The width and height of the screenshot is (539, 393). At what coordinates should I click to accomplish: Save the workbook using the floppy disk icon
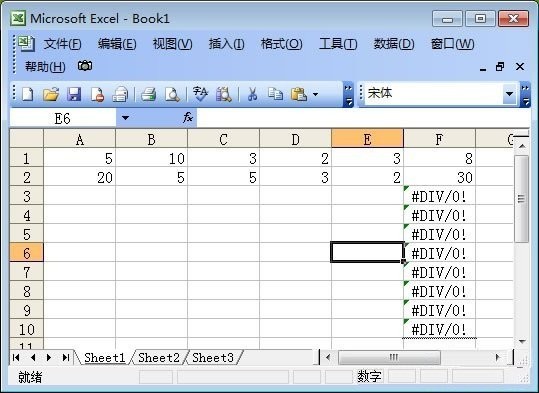click(74, 94)
